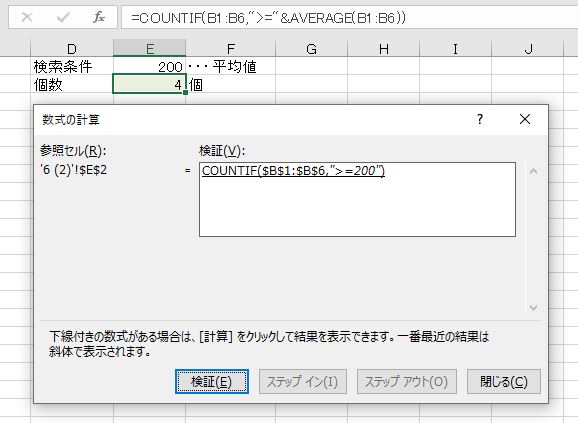Image resolution: width=578 pixels, height=423 pixels.
Task: Click the fill handle of cell E2
Action: [185, 93]
